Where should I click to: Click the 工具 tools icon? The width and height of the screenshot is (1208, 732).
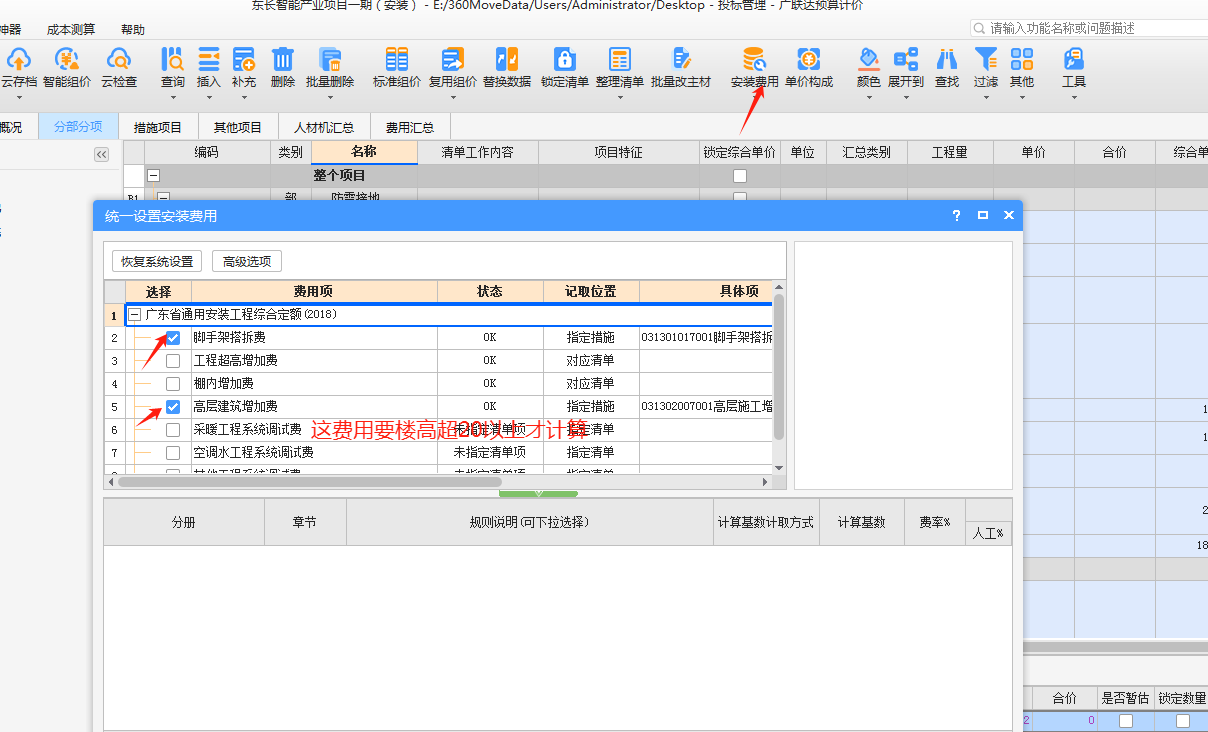(x=1074, y=59)
